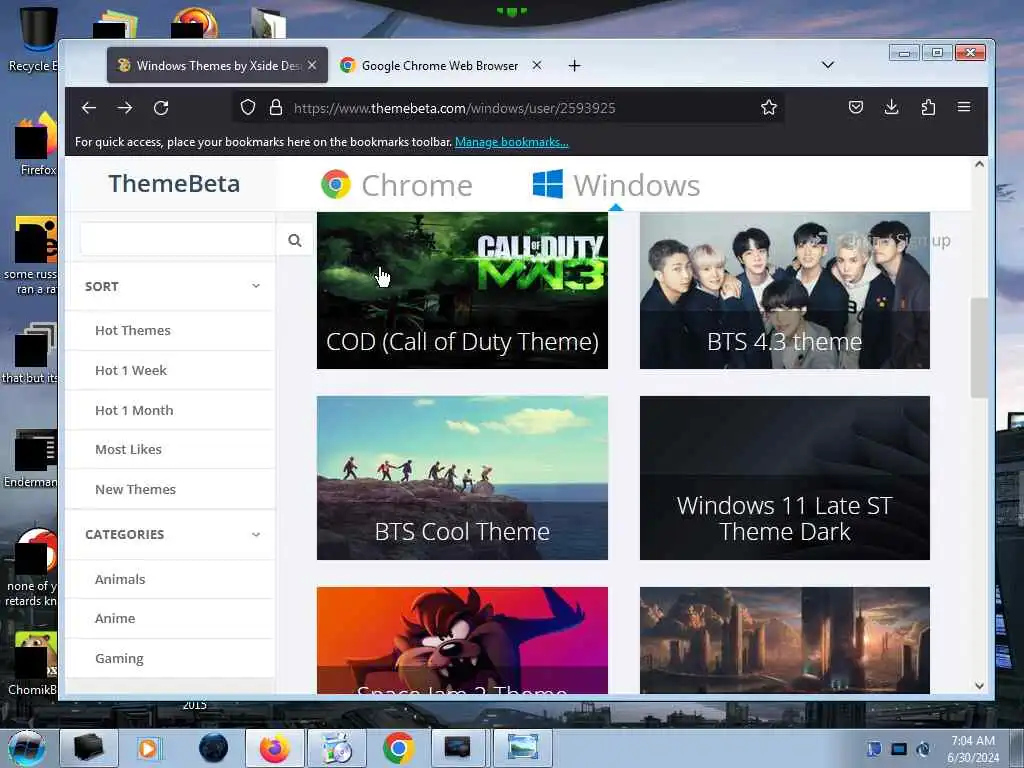The width and height of the screenshot is (1024, 768).
Task: Click the Windows logo in site header
Action: tap(547, 184)
